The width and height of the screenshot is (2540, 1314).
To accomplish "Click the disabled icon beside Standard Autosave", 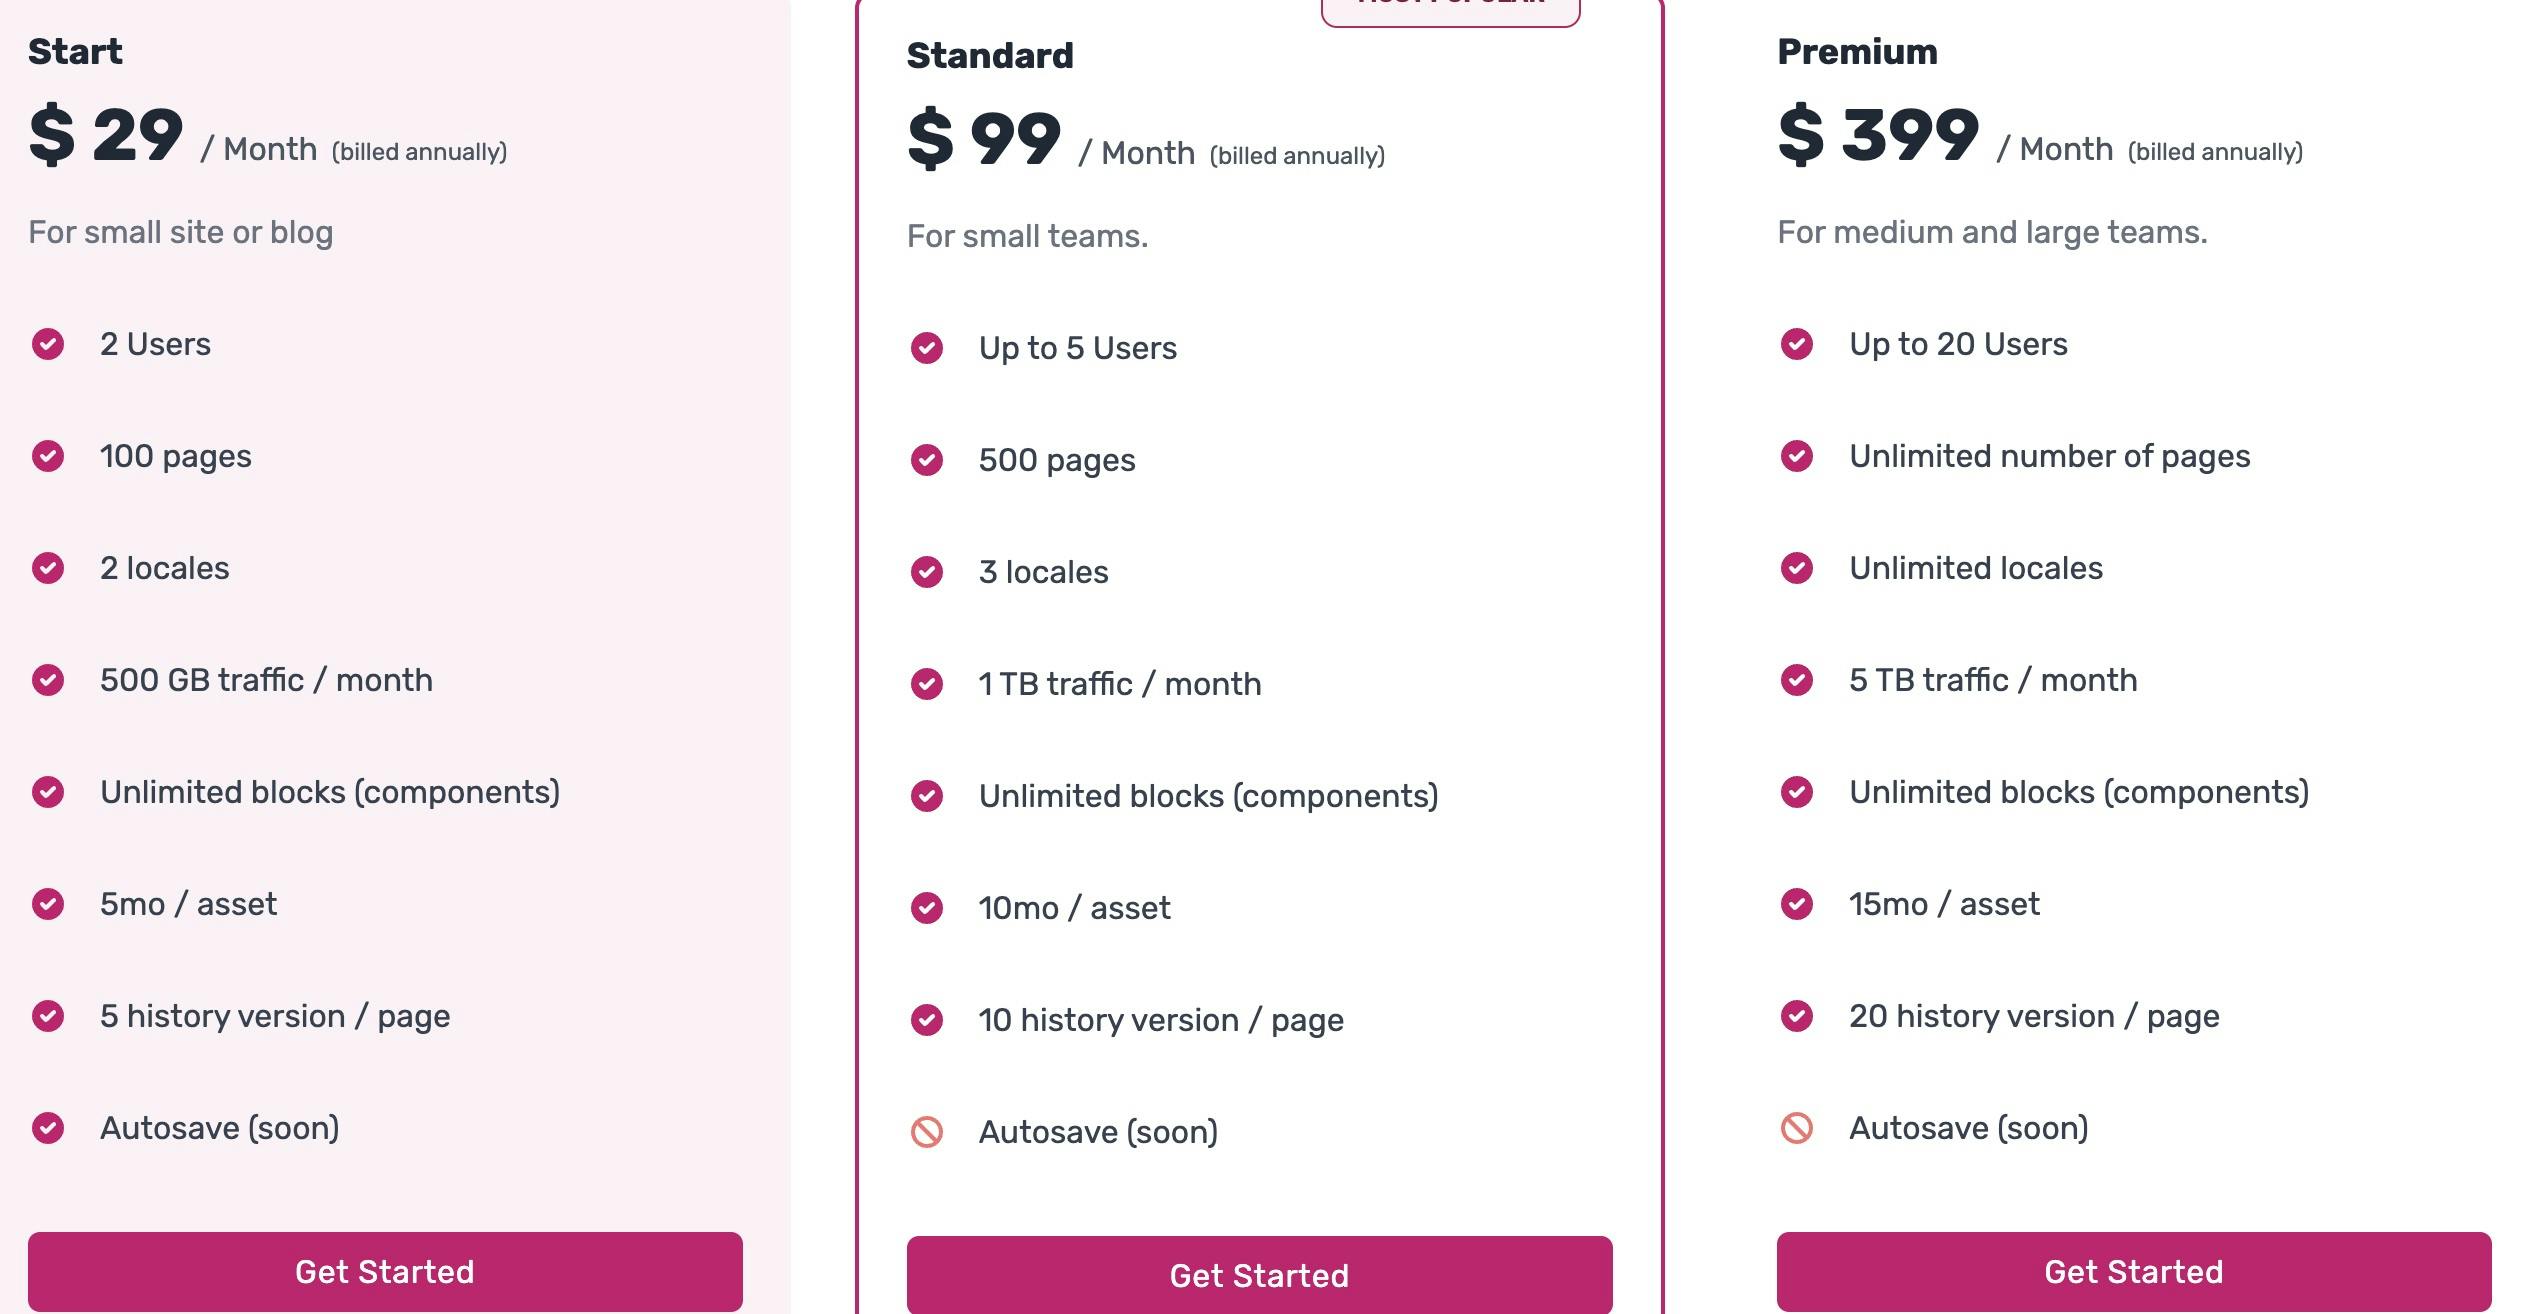I will pos(927,1132).
